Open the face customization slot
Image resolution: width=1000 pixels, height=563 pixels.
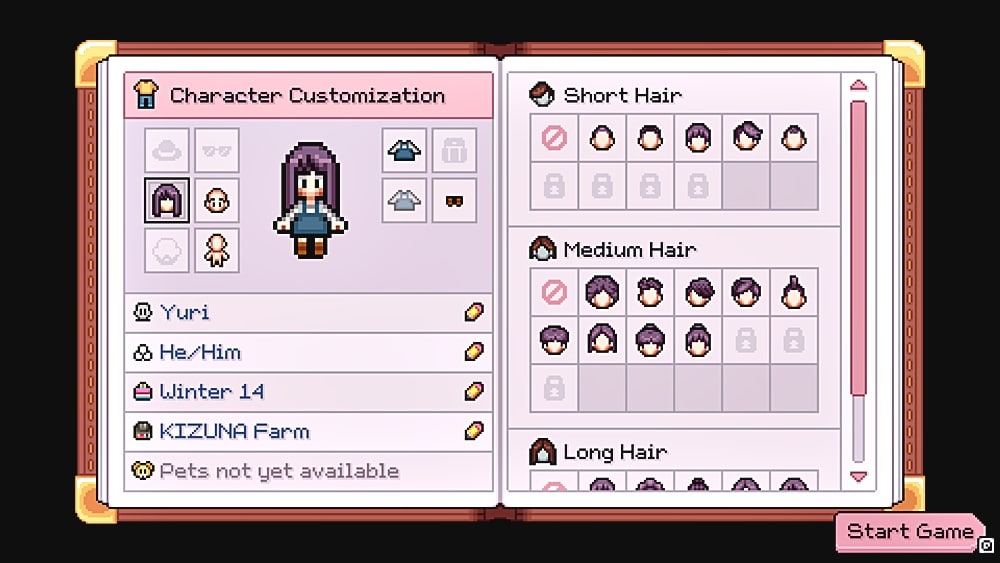click(217, 200)
